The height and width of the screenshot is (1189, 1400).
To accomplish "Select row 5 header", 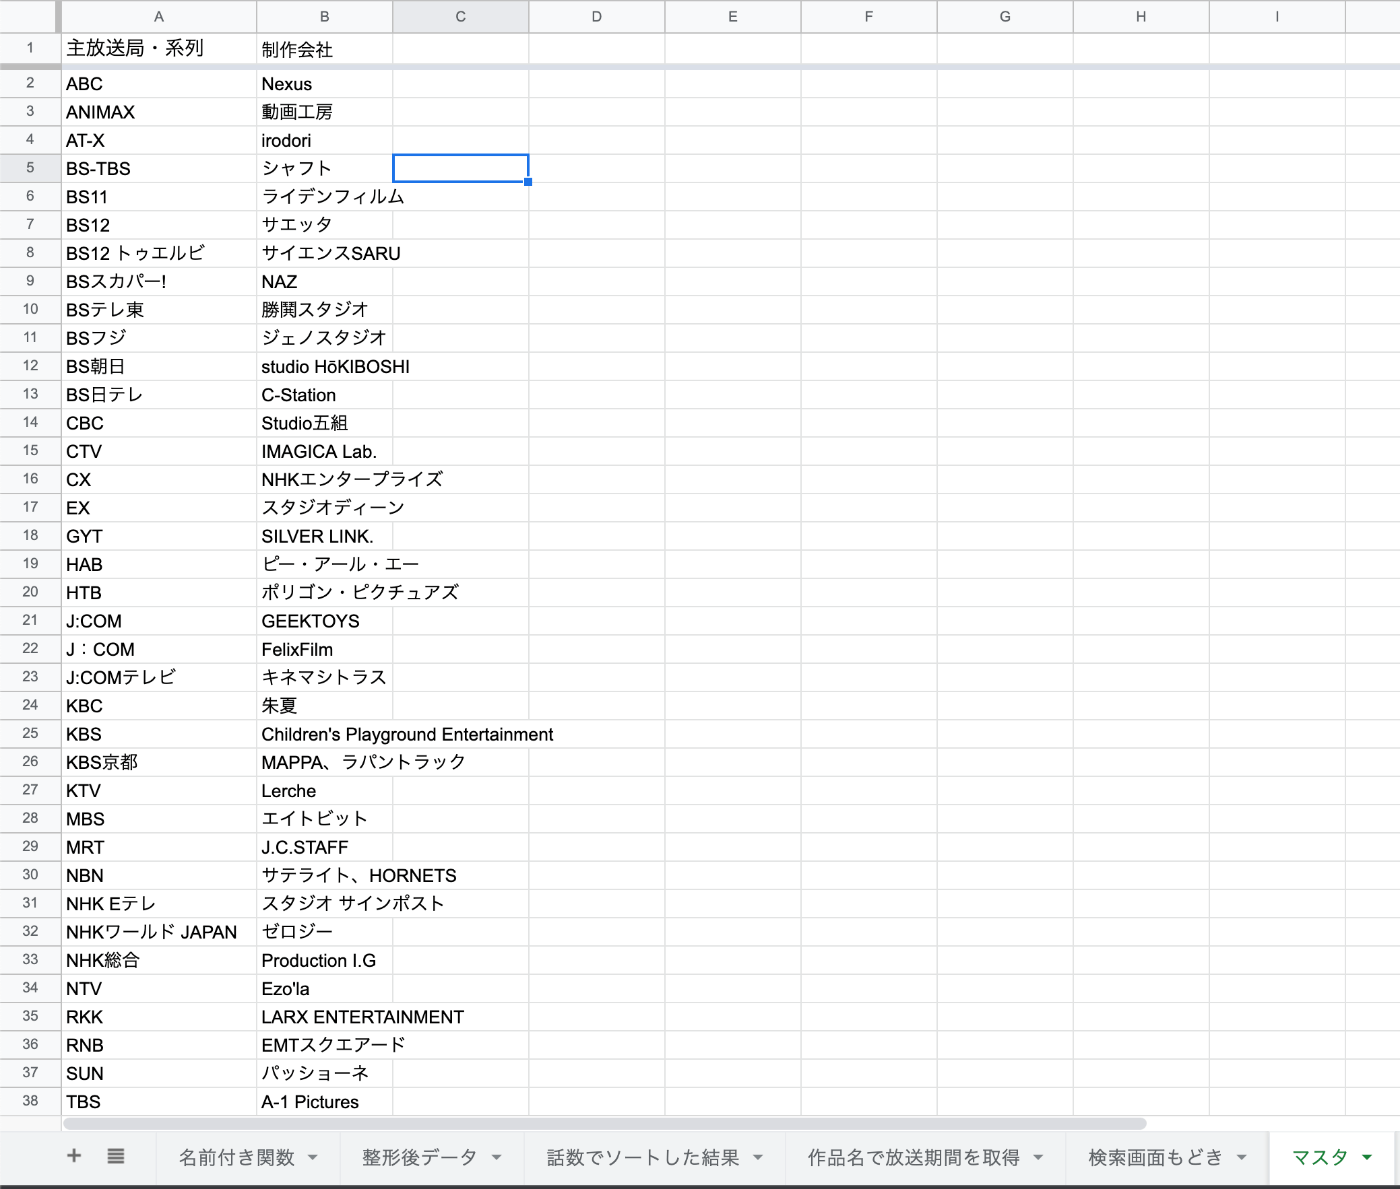I will pyautogui.click(x=30, y=168).
